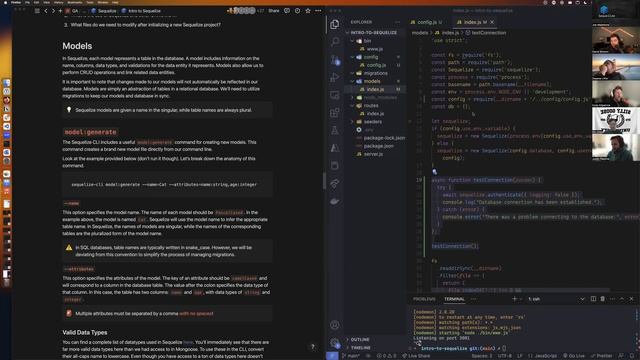Open the Help menu in menu bar

coord(115,2)
